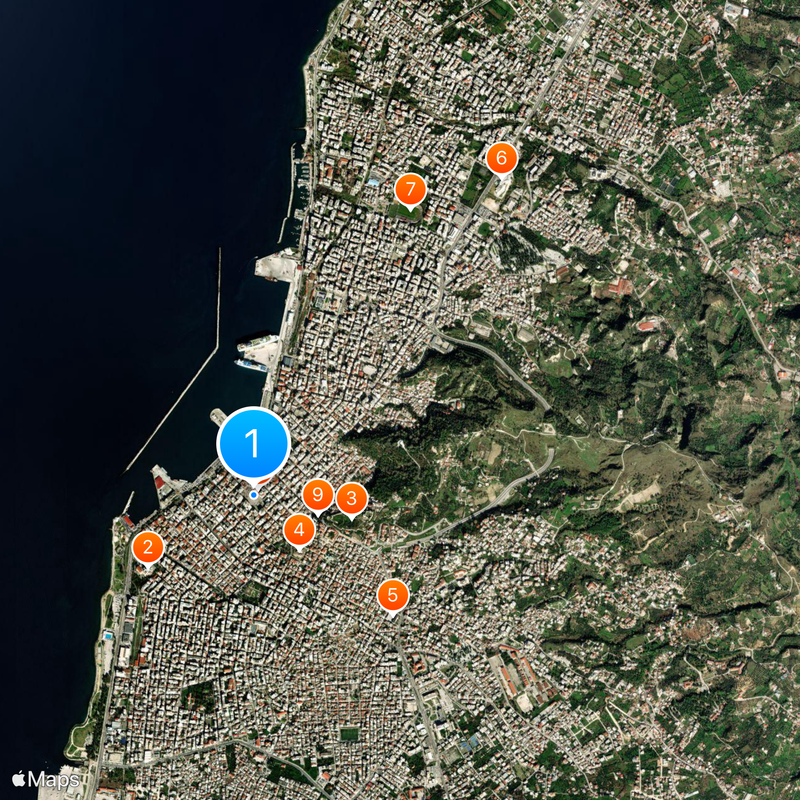Click the small blue dot below marker 1
Image resolution: width=800 pixels, height=800 pixels.
[x=253, y=494]
